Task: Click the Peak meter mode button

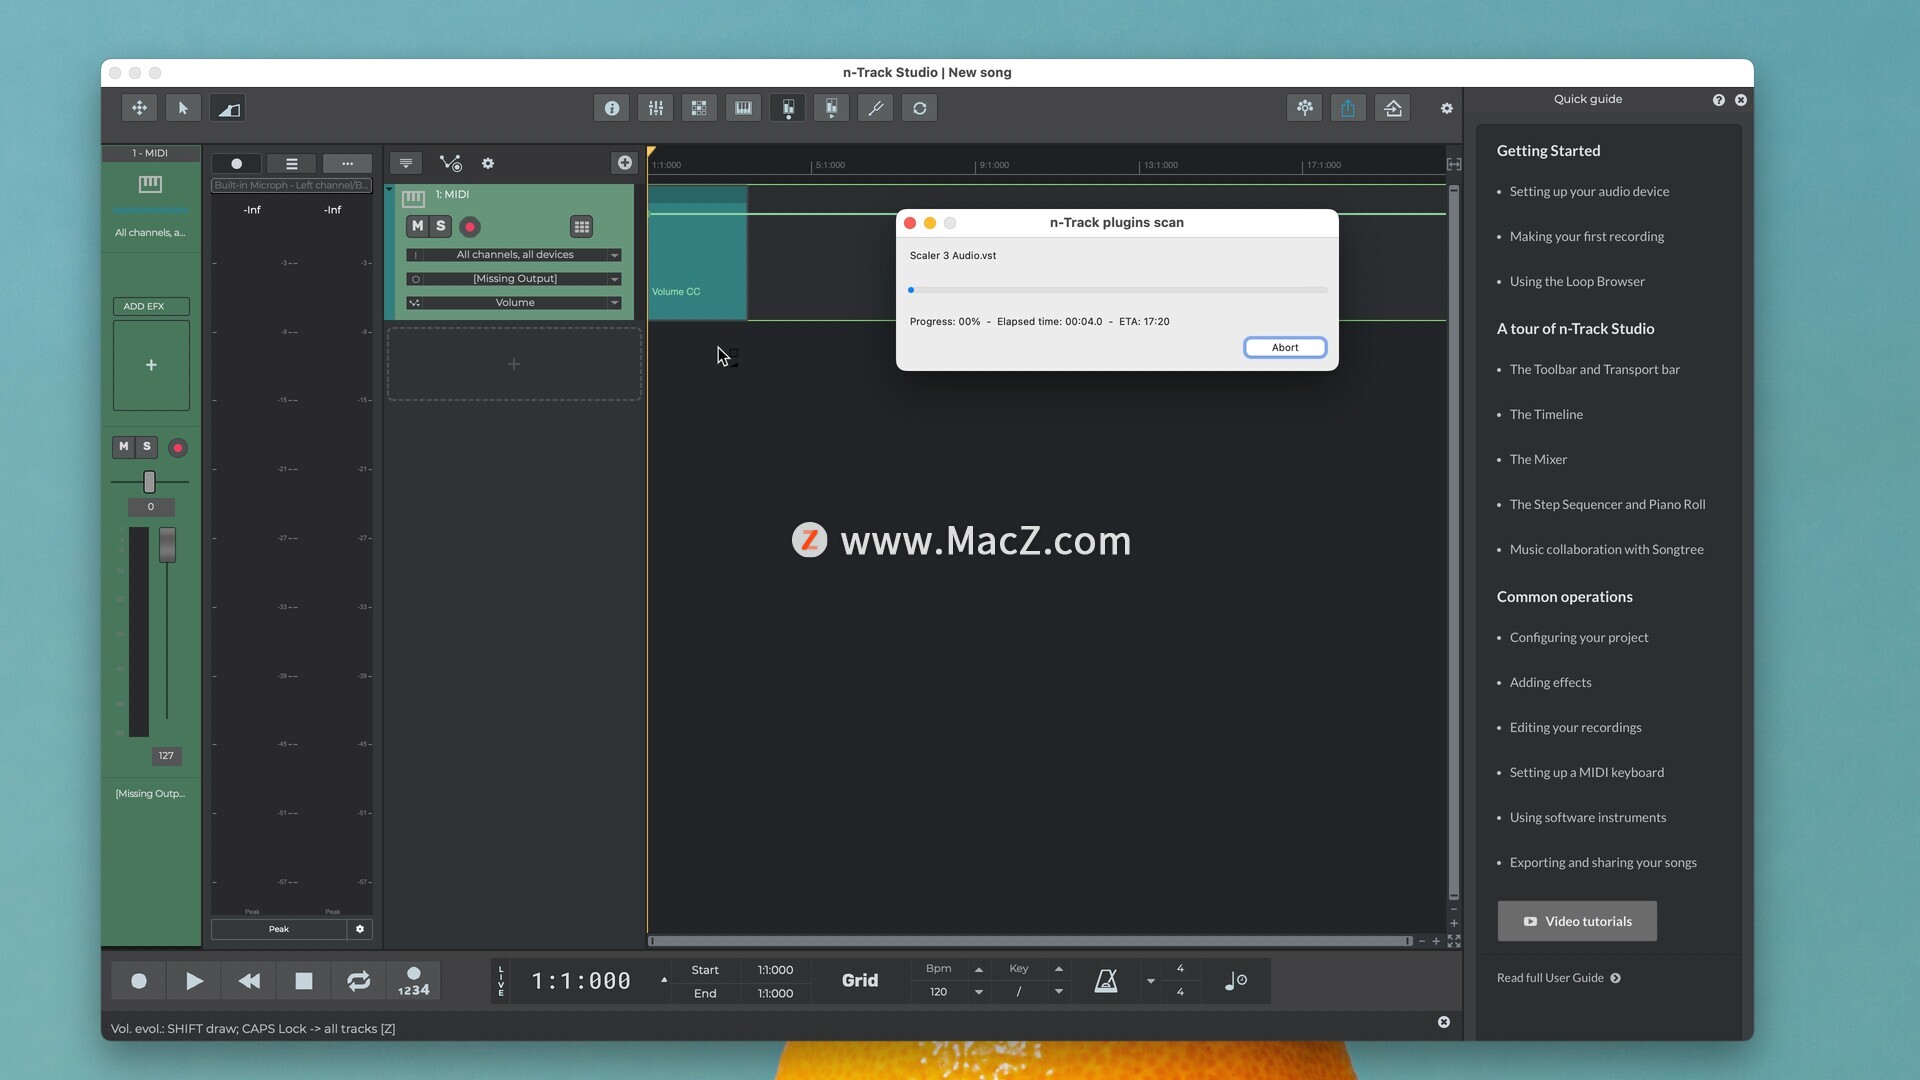Action: click(279, 929)
